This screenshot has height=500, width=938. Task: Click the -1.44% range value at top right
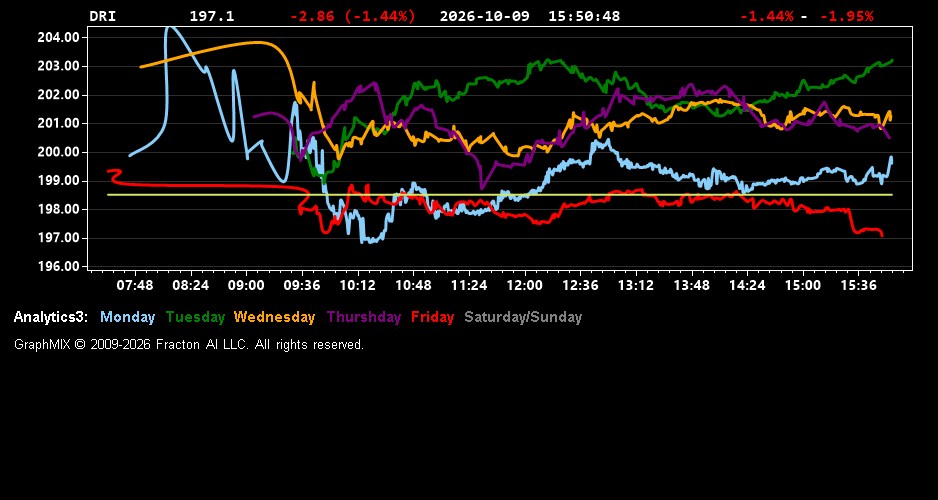point(767,16)
